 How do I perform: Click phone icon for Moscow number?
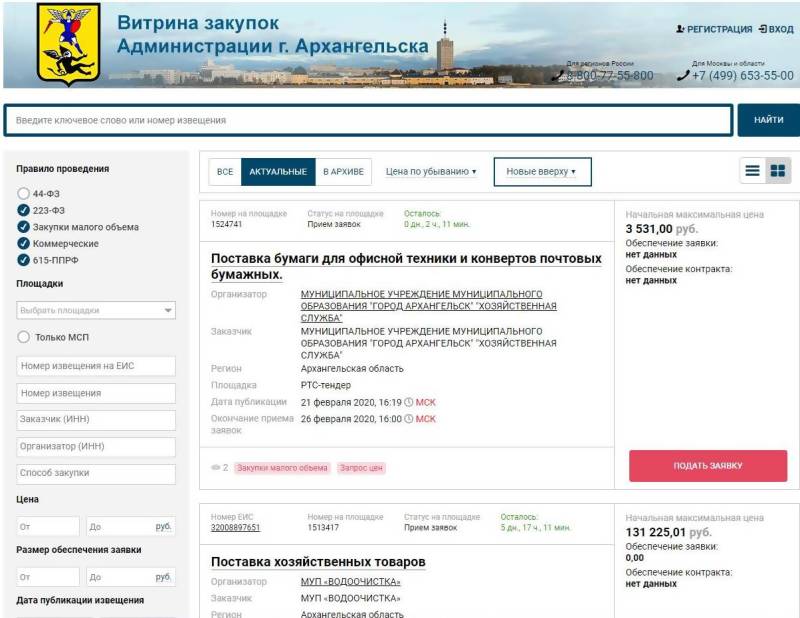click(683, 76)
